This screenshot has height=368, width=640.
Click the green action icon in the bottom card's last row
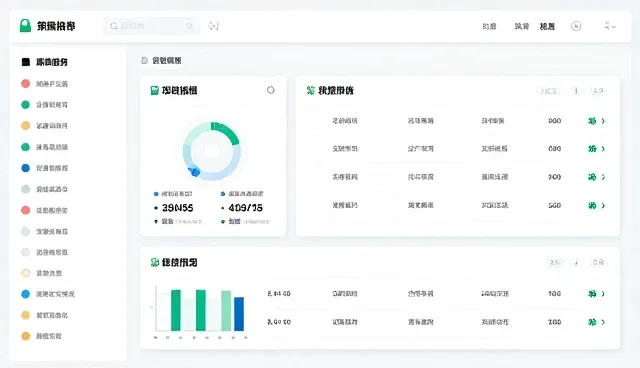(592, 322)
